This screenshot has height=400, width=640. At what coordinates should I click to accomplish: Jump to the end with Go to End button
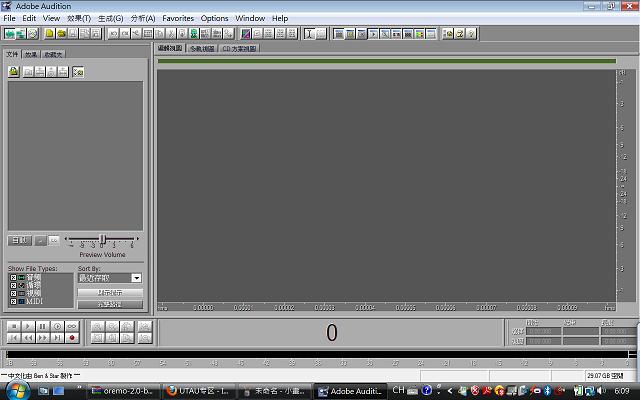tap(57, 338)
